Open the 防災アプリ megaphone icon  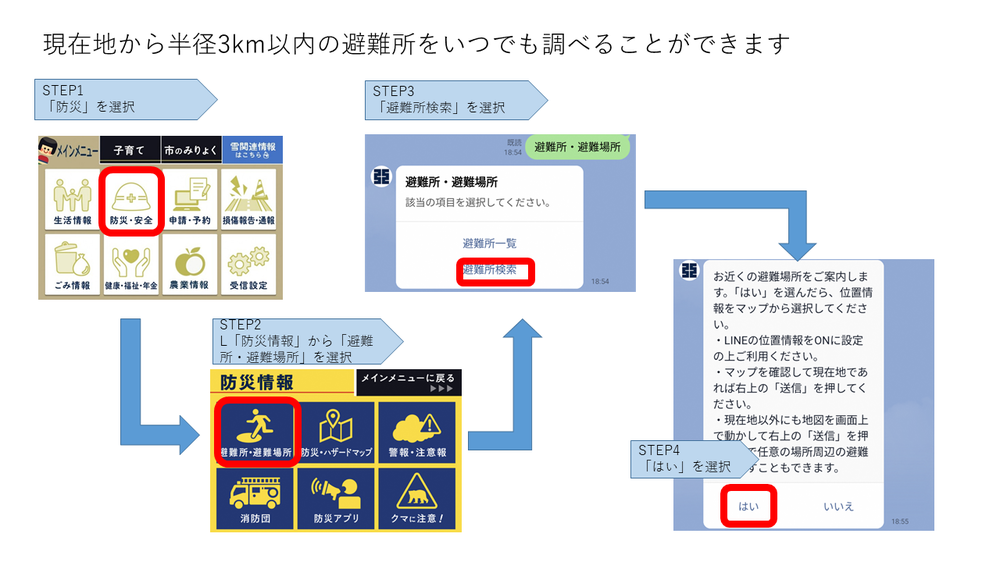coord(337,497)
